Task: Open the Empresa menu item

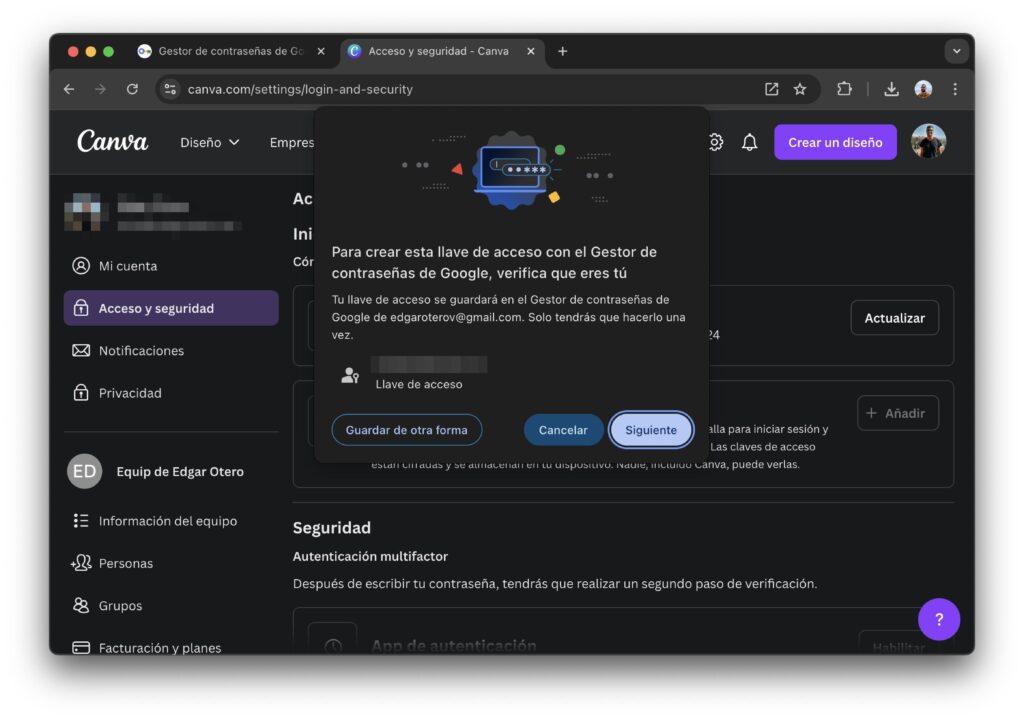Action: pyautogui.click(x=292, y=142)
